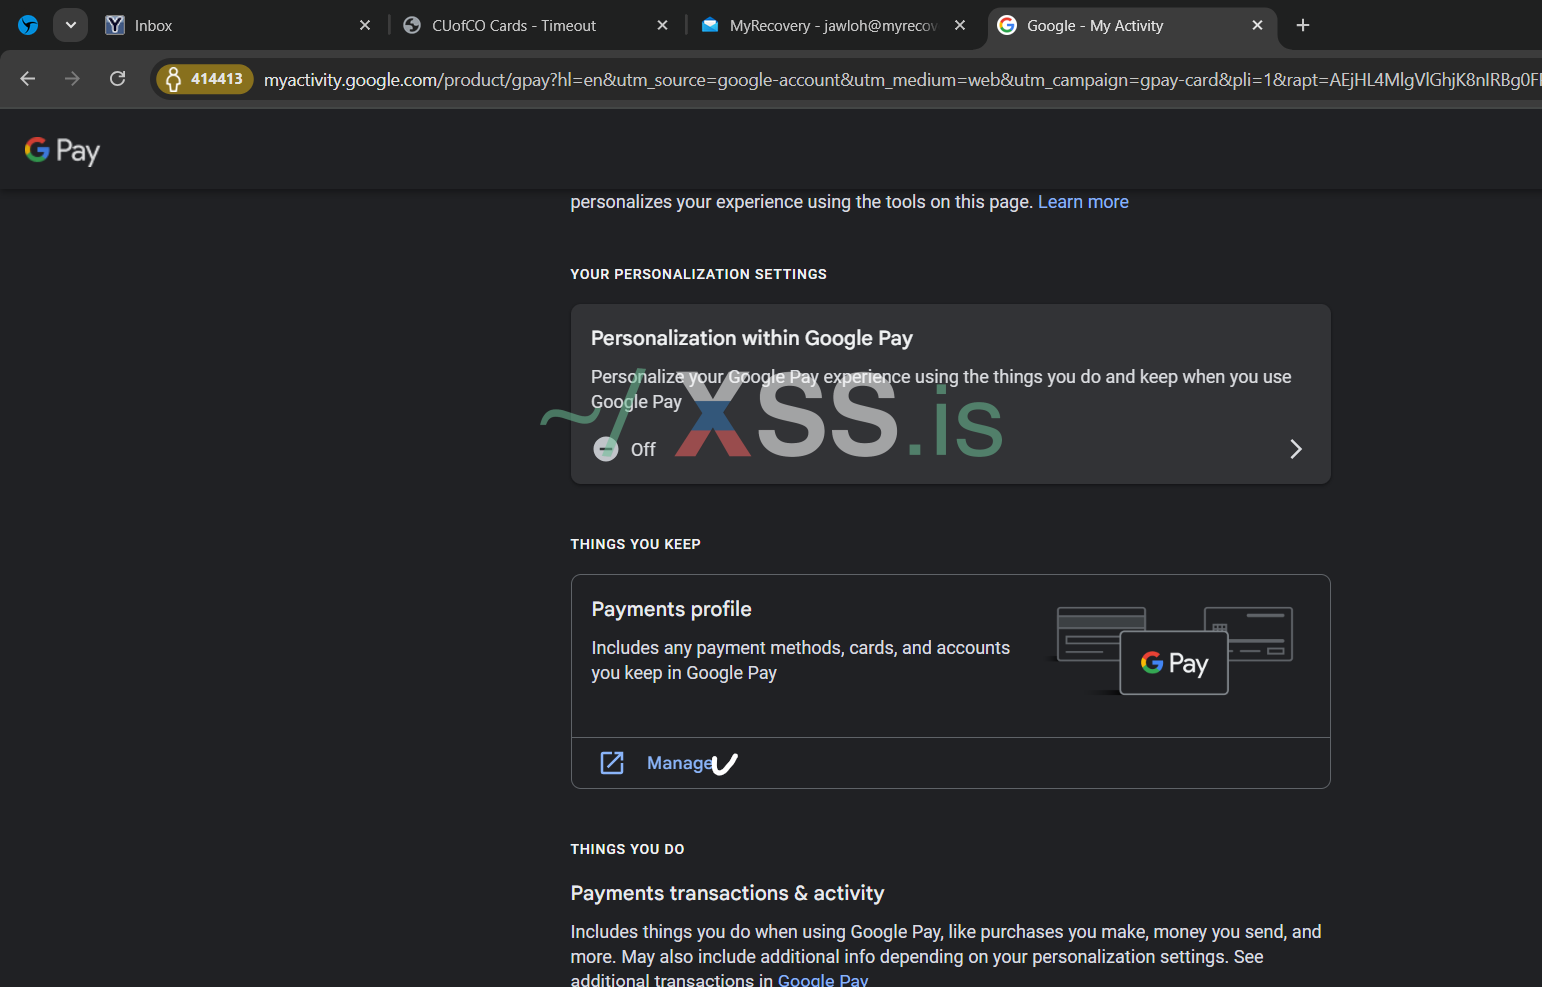1542x987 pixels.
Task: Switch to the Inbox tab
Action: pos(238,25)
